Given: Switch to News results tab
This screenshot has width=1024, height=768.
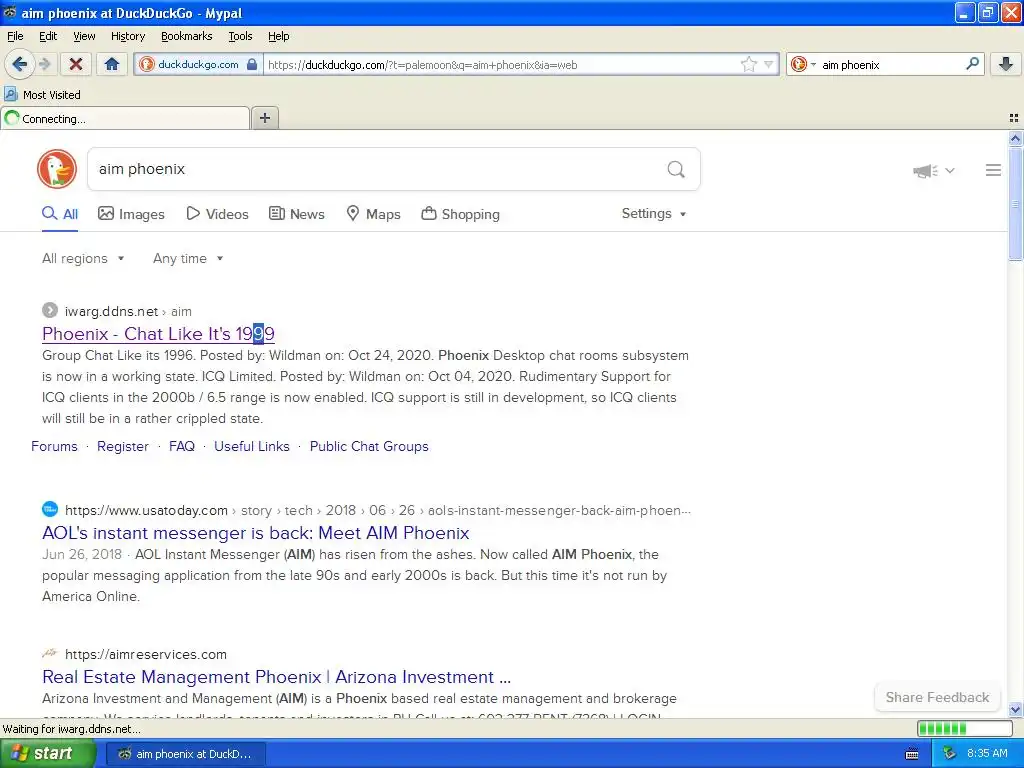Looking at the screenshot, I should click(x=297, y=214).
